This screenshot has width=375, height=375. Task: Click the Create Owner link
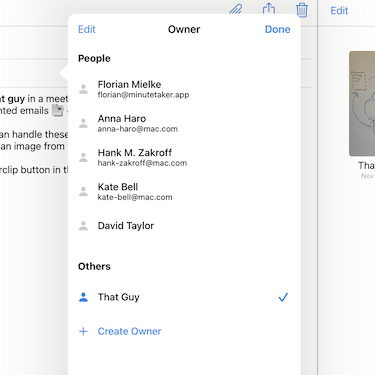129,331
